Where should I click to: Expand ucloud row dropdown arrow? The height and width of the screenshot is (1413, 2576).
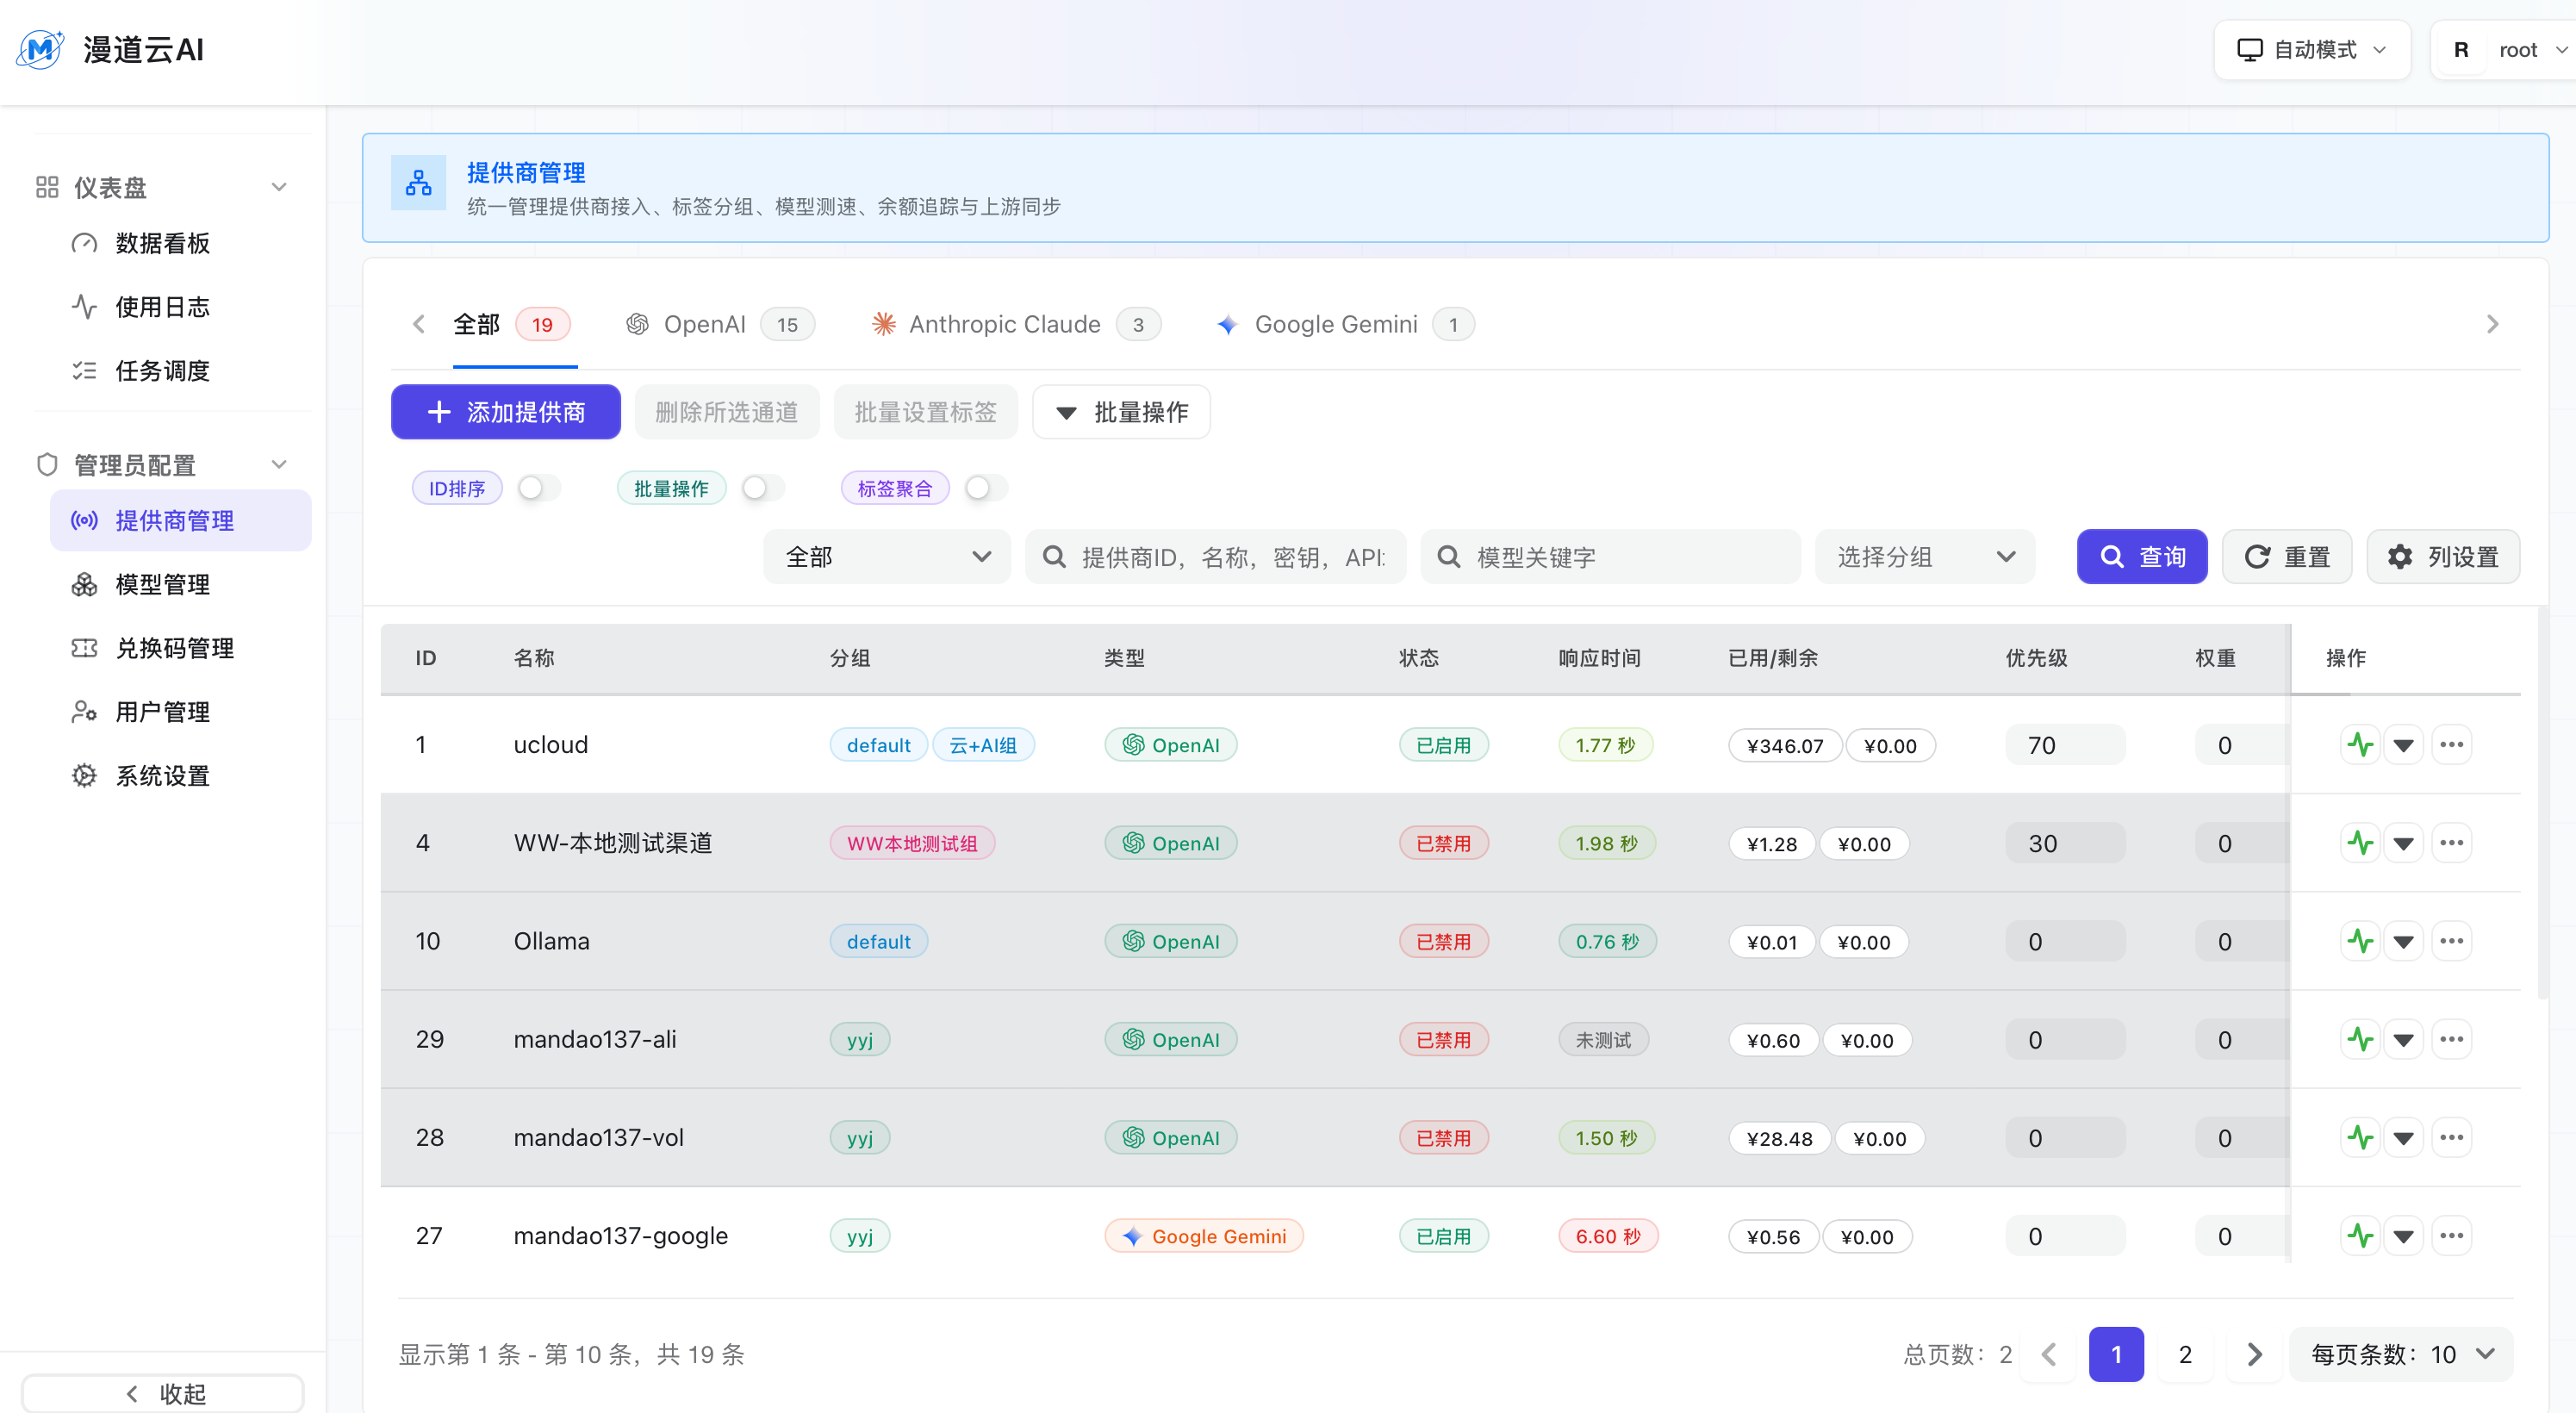[2403, 745]
